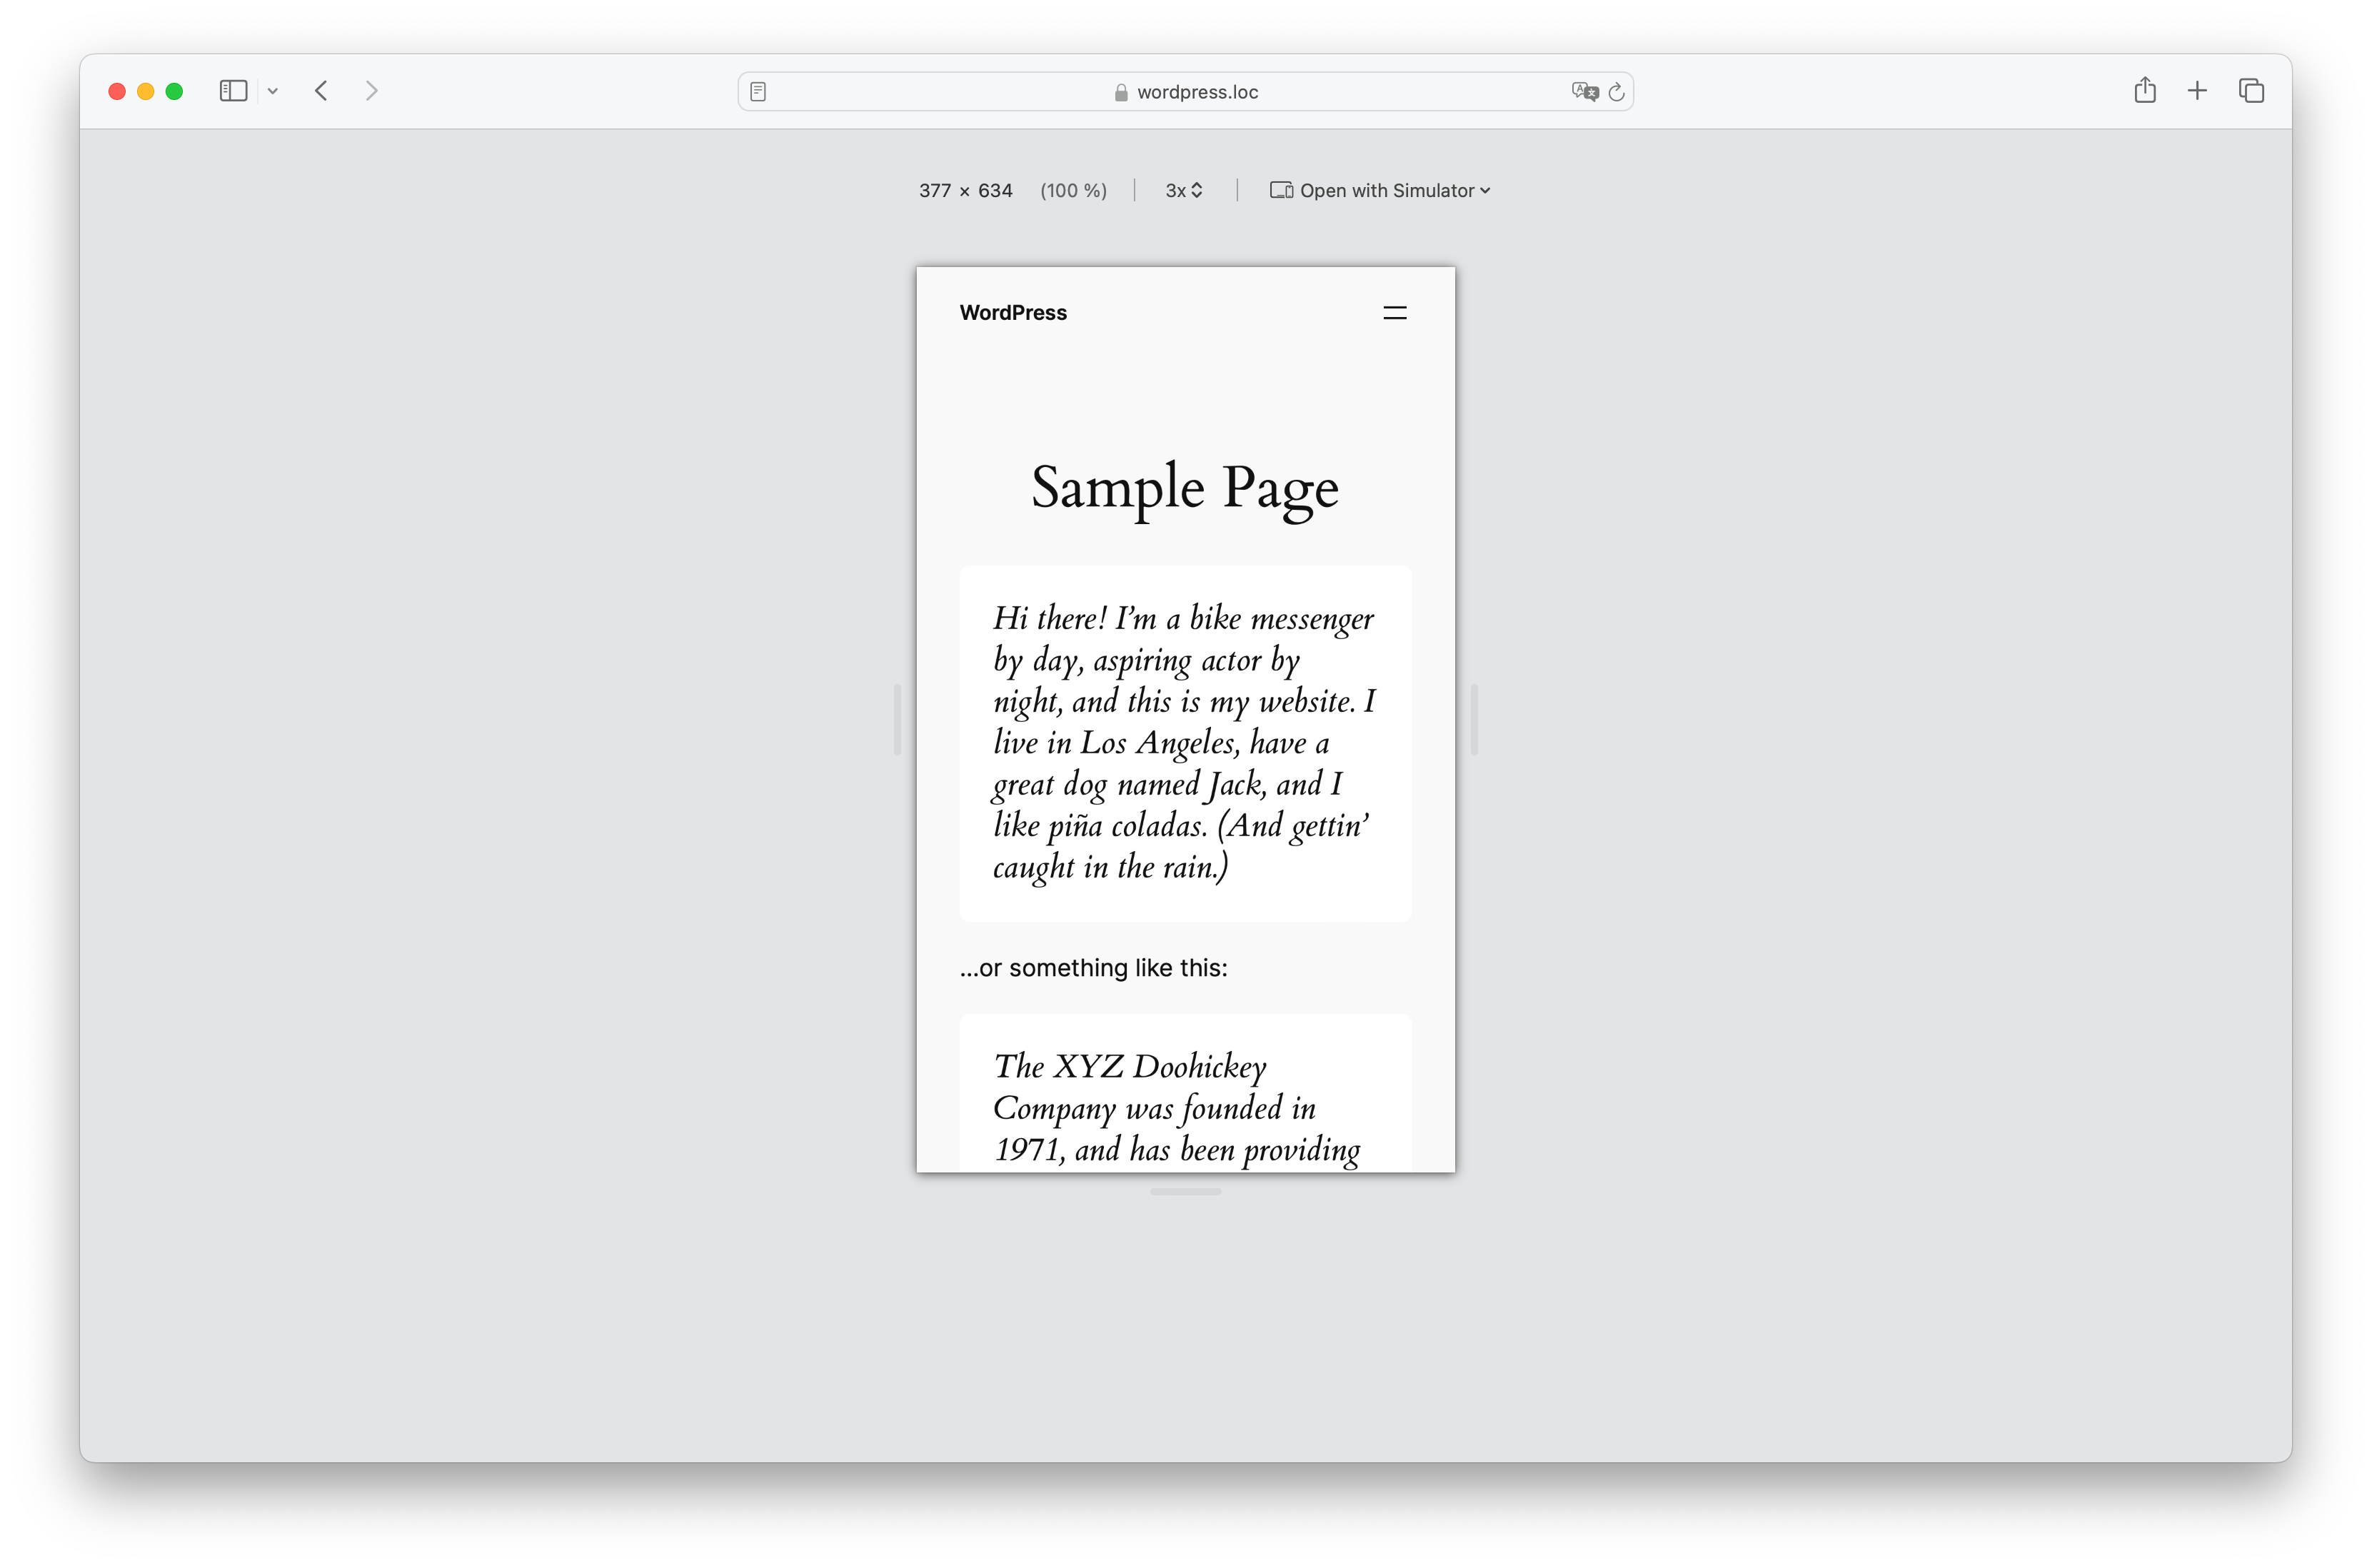Image resolution: width=2372 pixels, height=1568 pixels.
Task: Open the sidebar options chevron
Action: [x=272, y=91]
